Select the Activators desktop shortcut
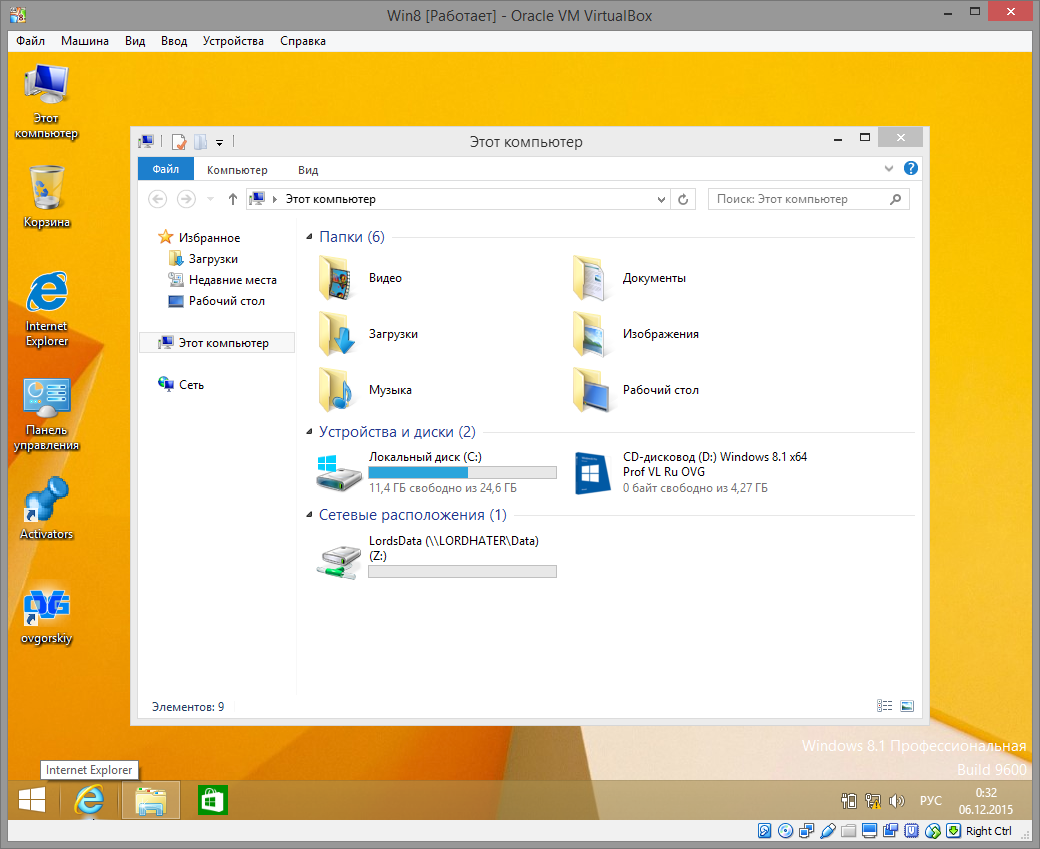 (x=46, y=508)
